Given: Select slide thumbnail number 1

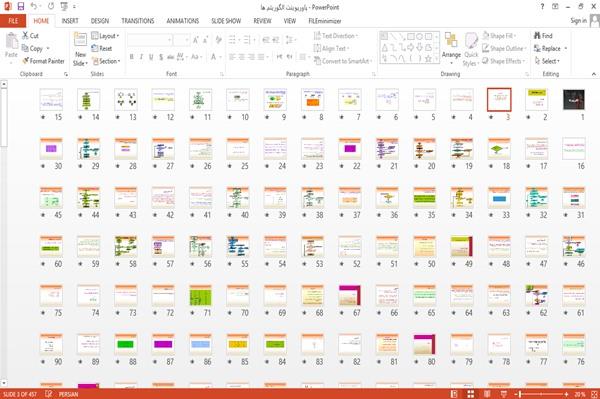Looking at the screenshot, I should pyautogui.click(x=574, y=99).
